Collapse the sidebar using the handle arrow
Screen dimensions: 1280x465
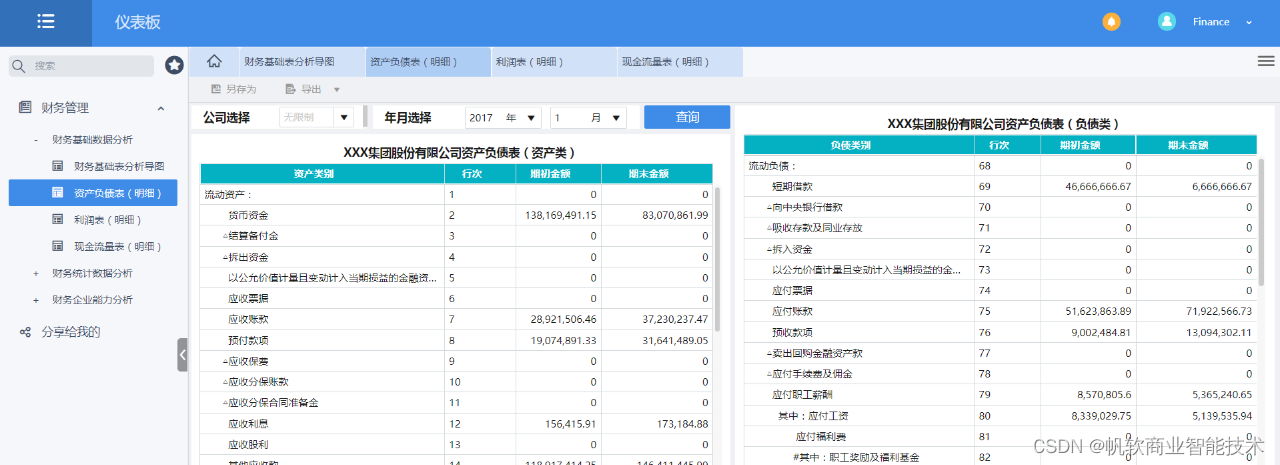pos(182,354)
